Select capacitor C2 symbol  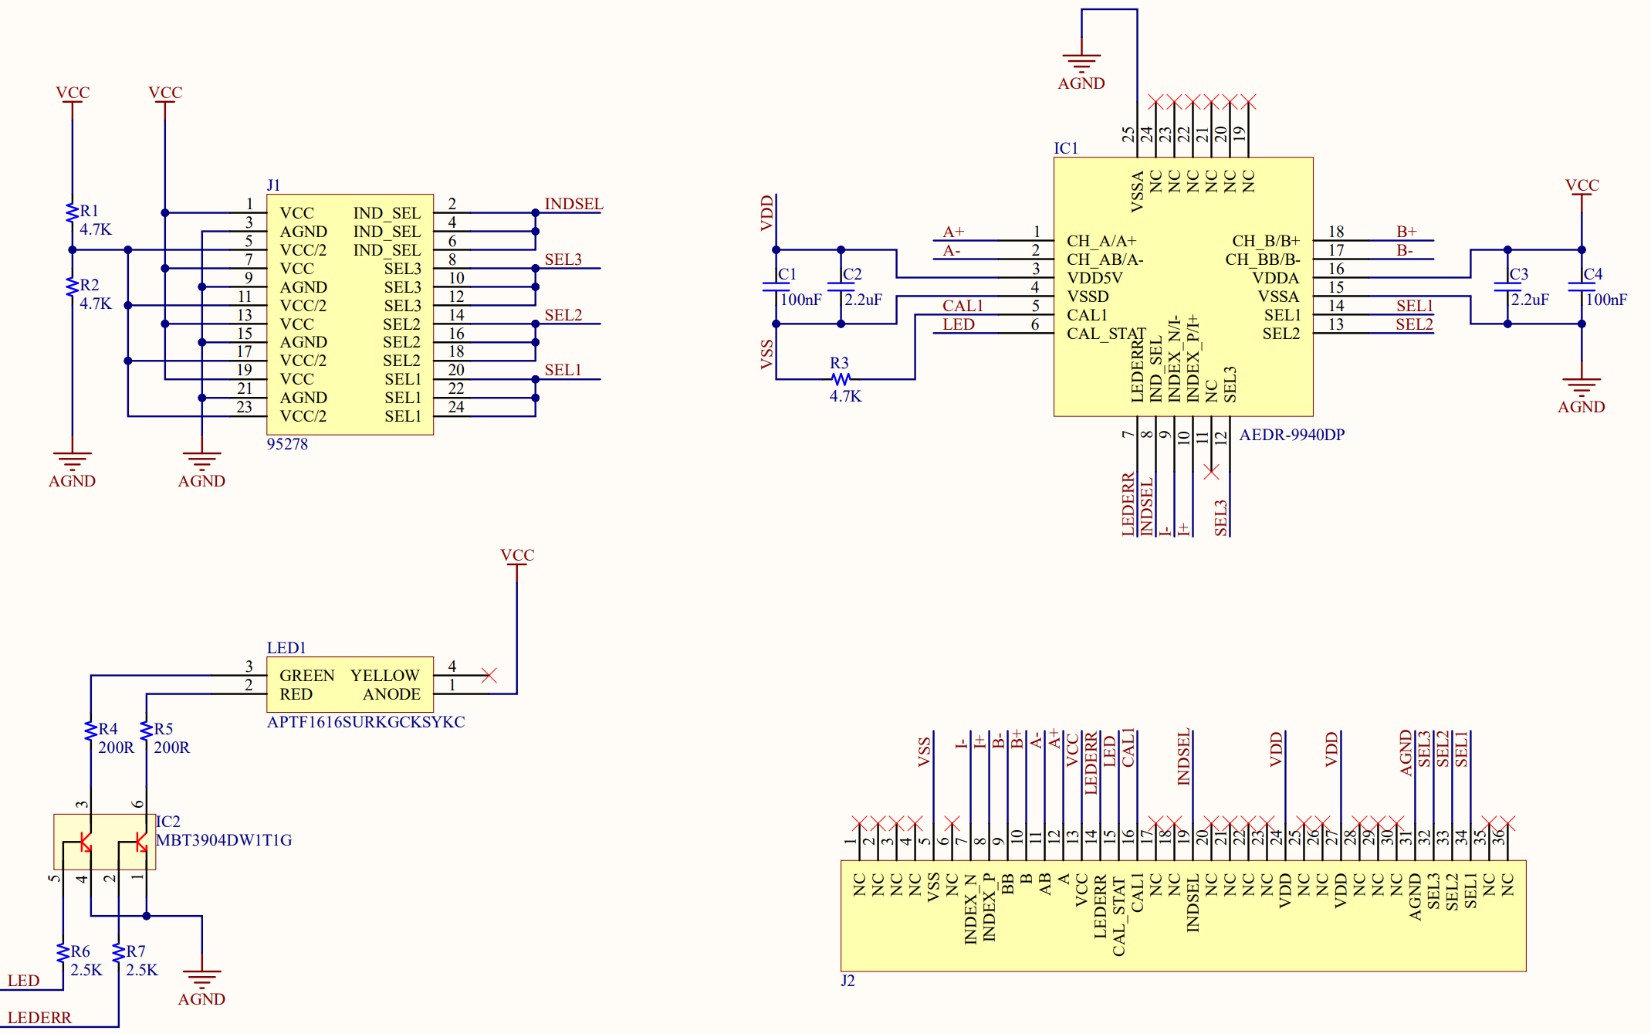[x=841, y=287]
